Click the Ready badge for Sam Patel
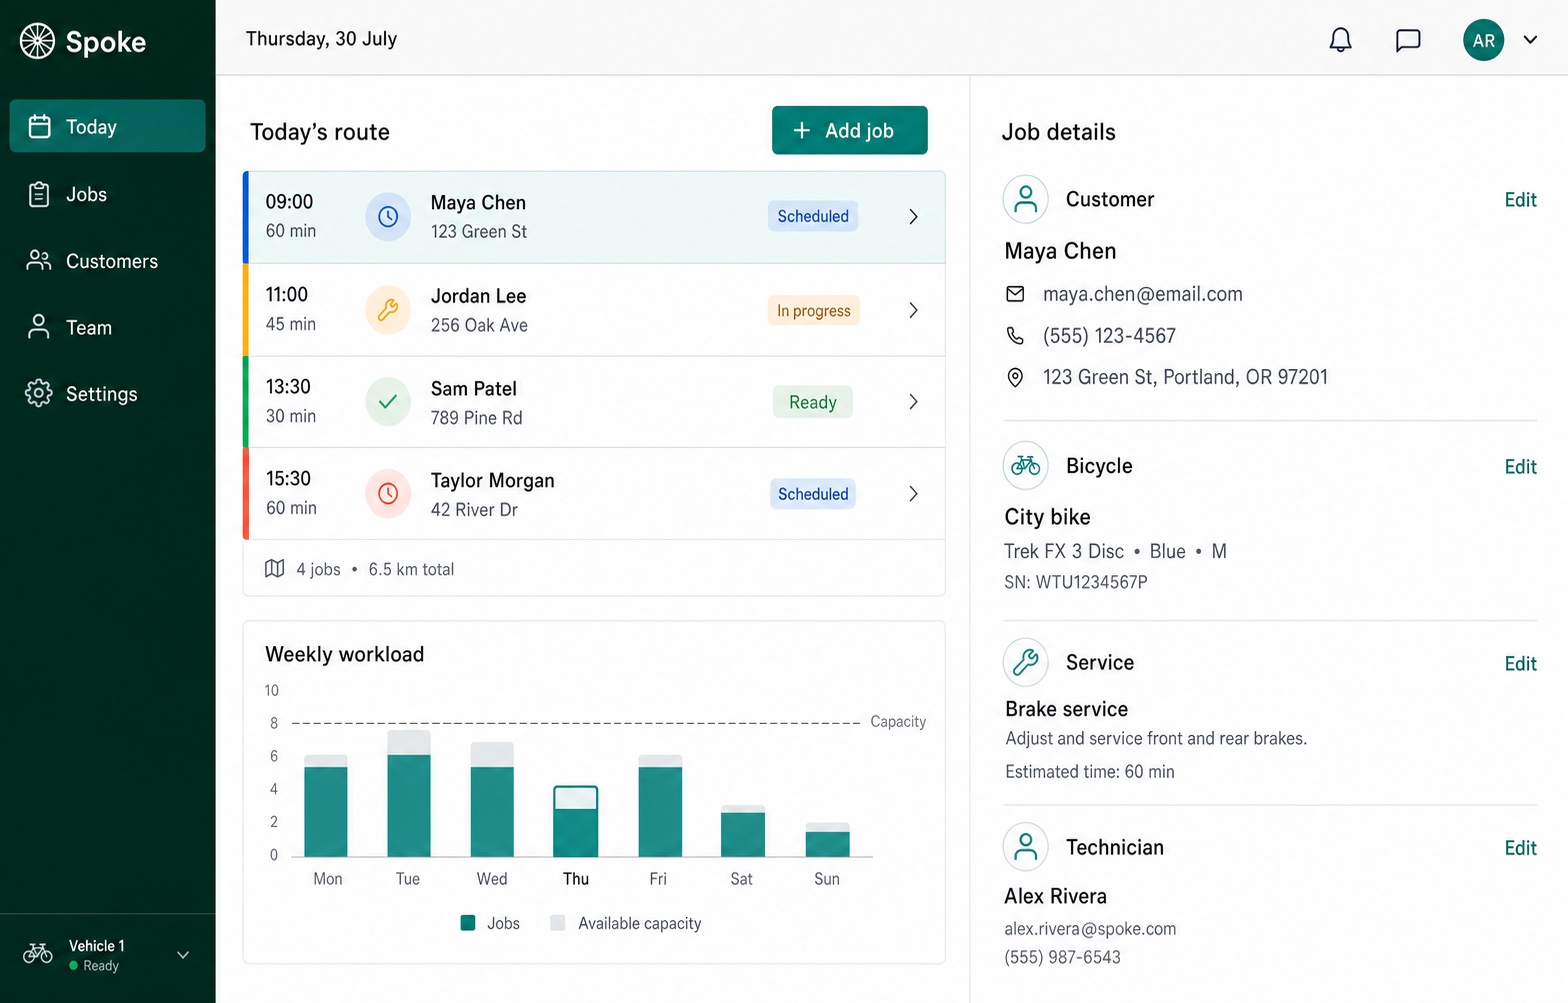Screen dimensions: 1568x1003 pyautogui.click(x=813, y=402)
